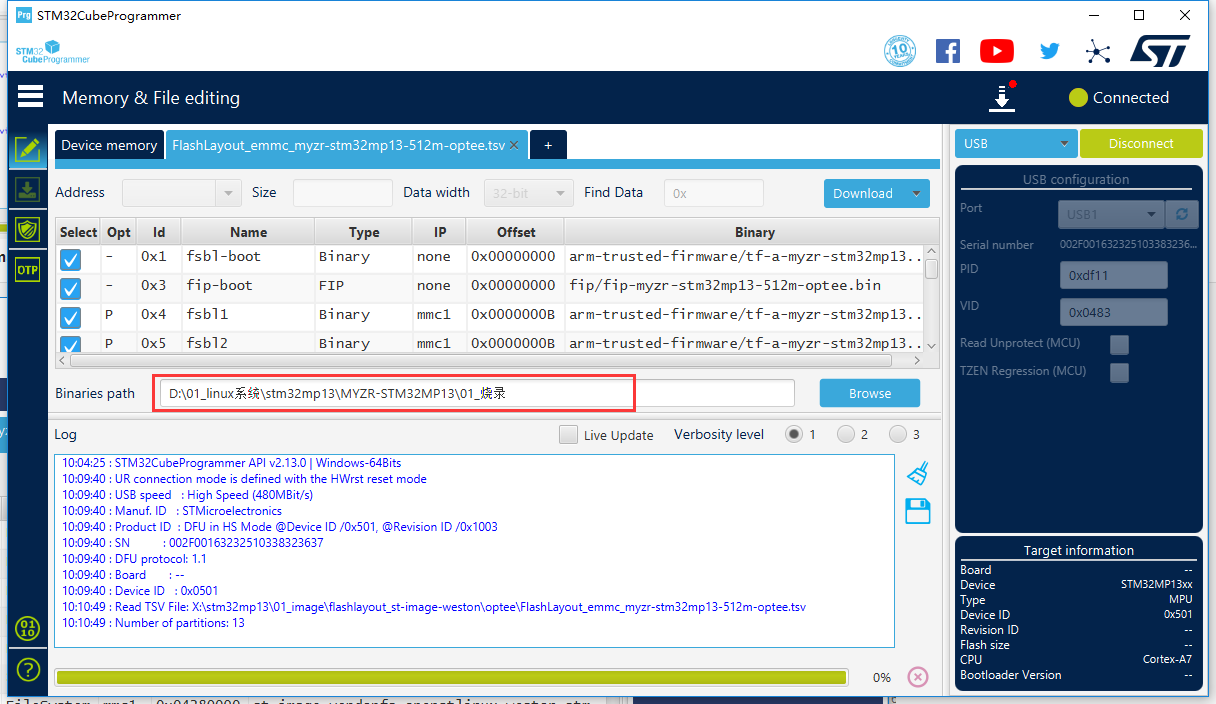
Task: Click the Binary column header
Action: click(754, 232)
